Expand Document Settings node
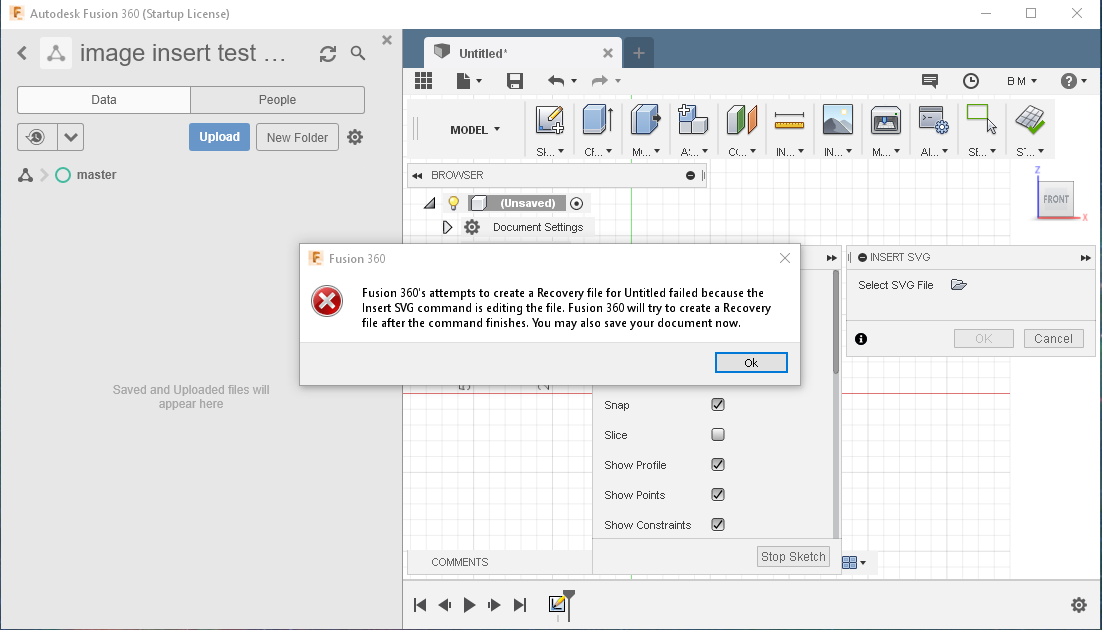 click(447, 227)
